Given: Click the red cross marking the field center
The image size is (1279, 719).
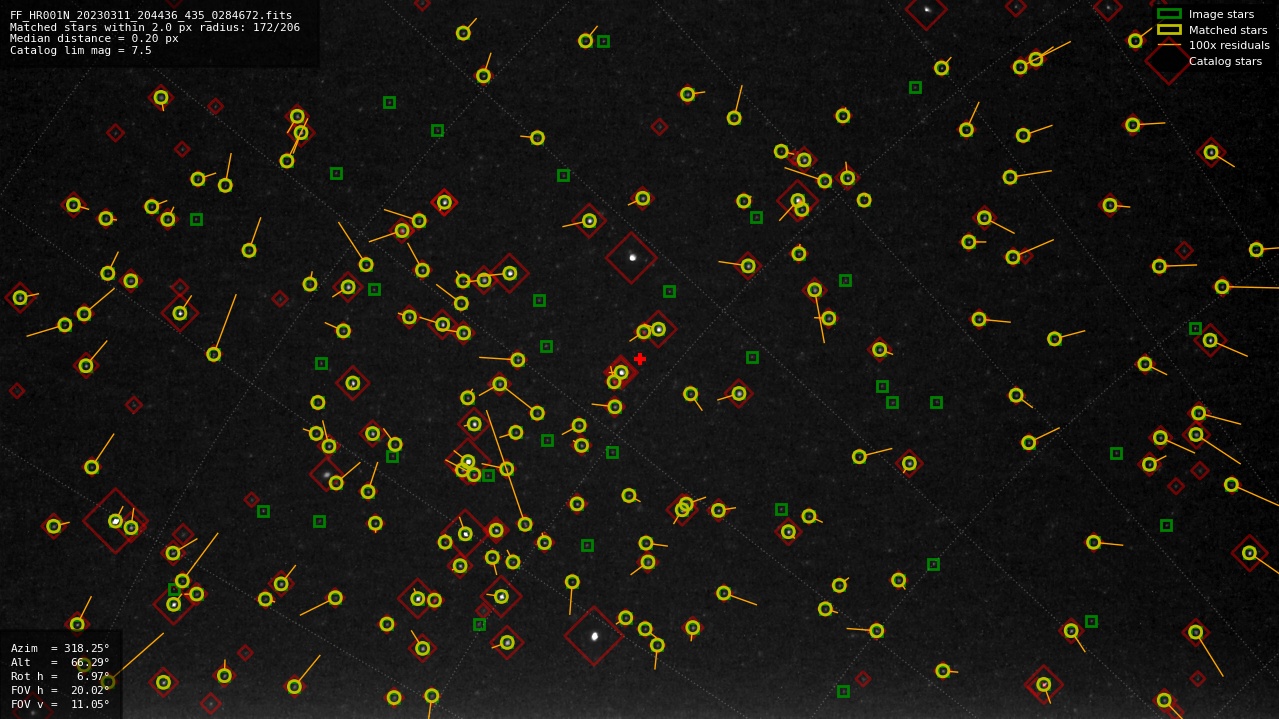Looking at the screenshot, I should click(x=640, y=359).
